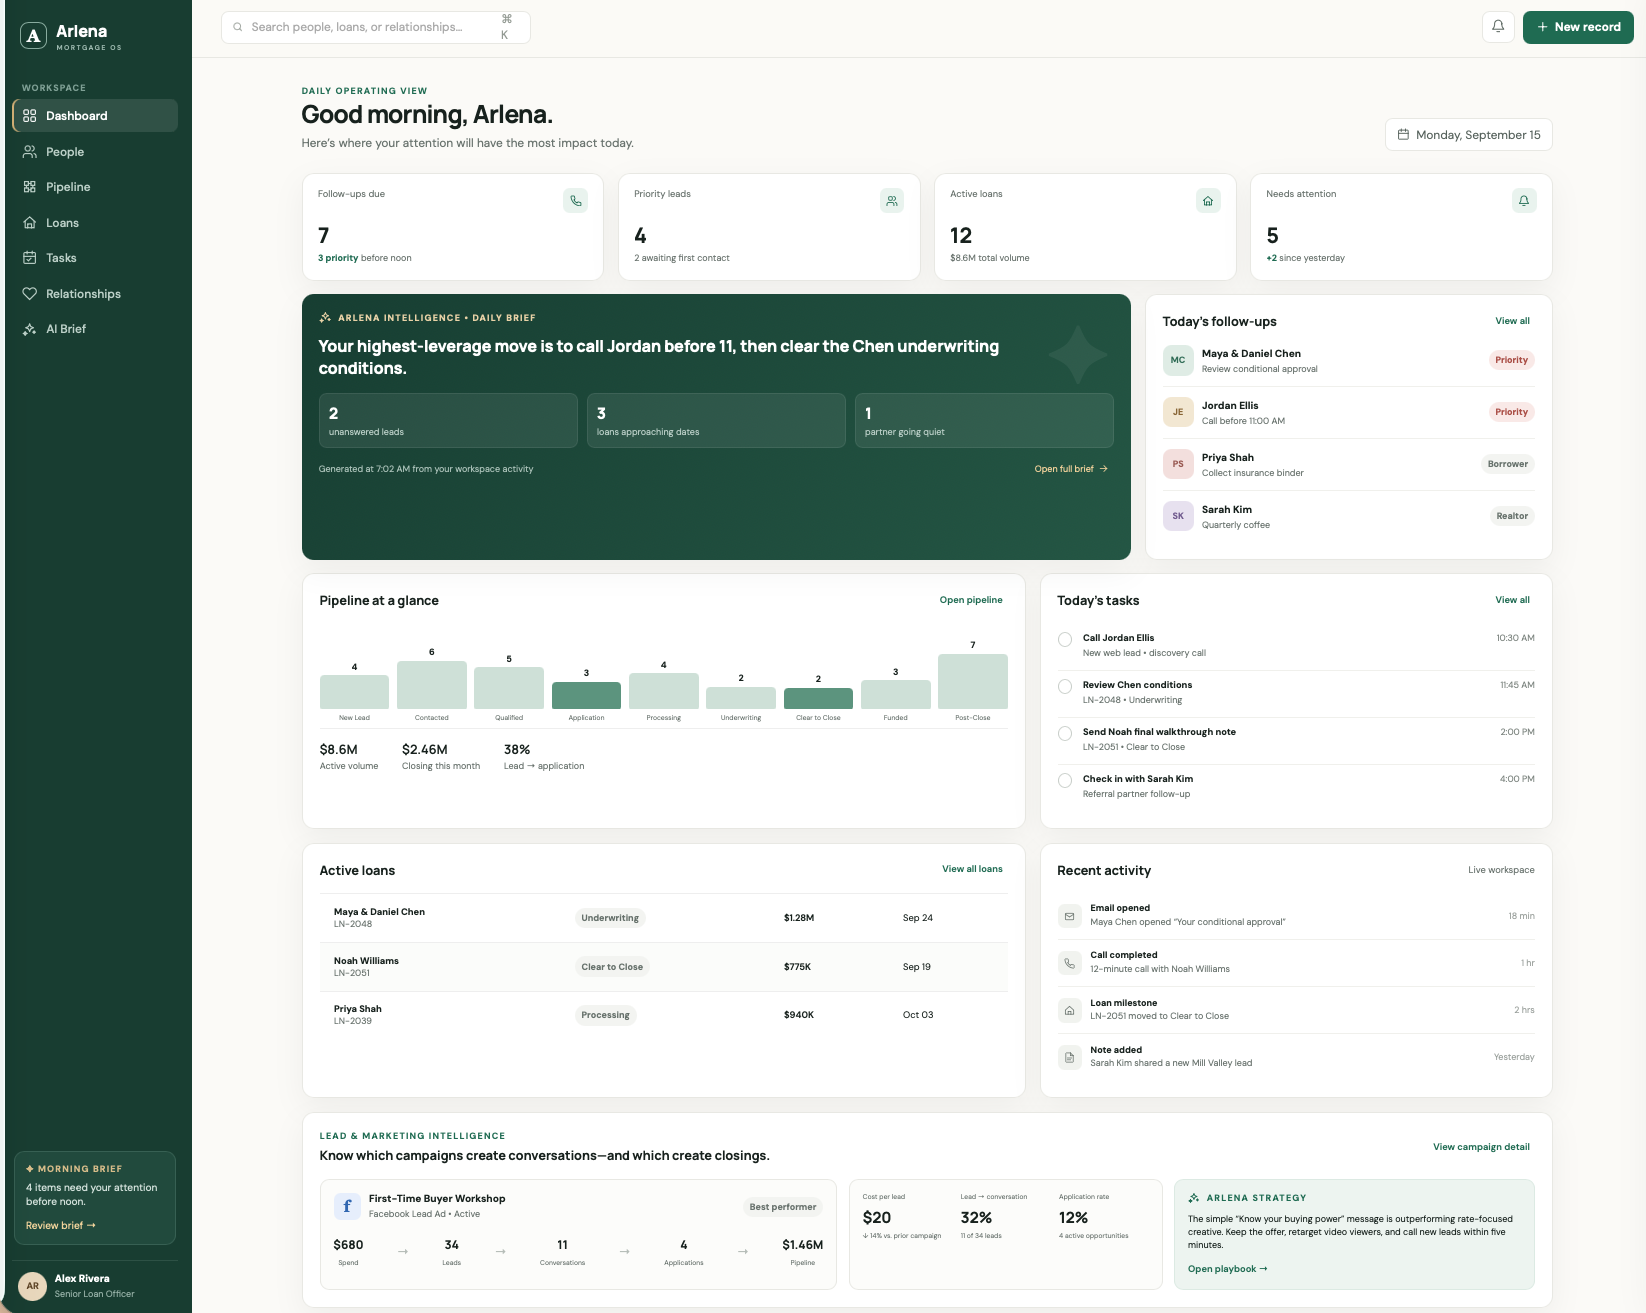Click the Pipeline icon in sidebar
The width and height of the screenshot is (1646, 1313).
30,187
